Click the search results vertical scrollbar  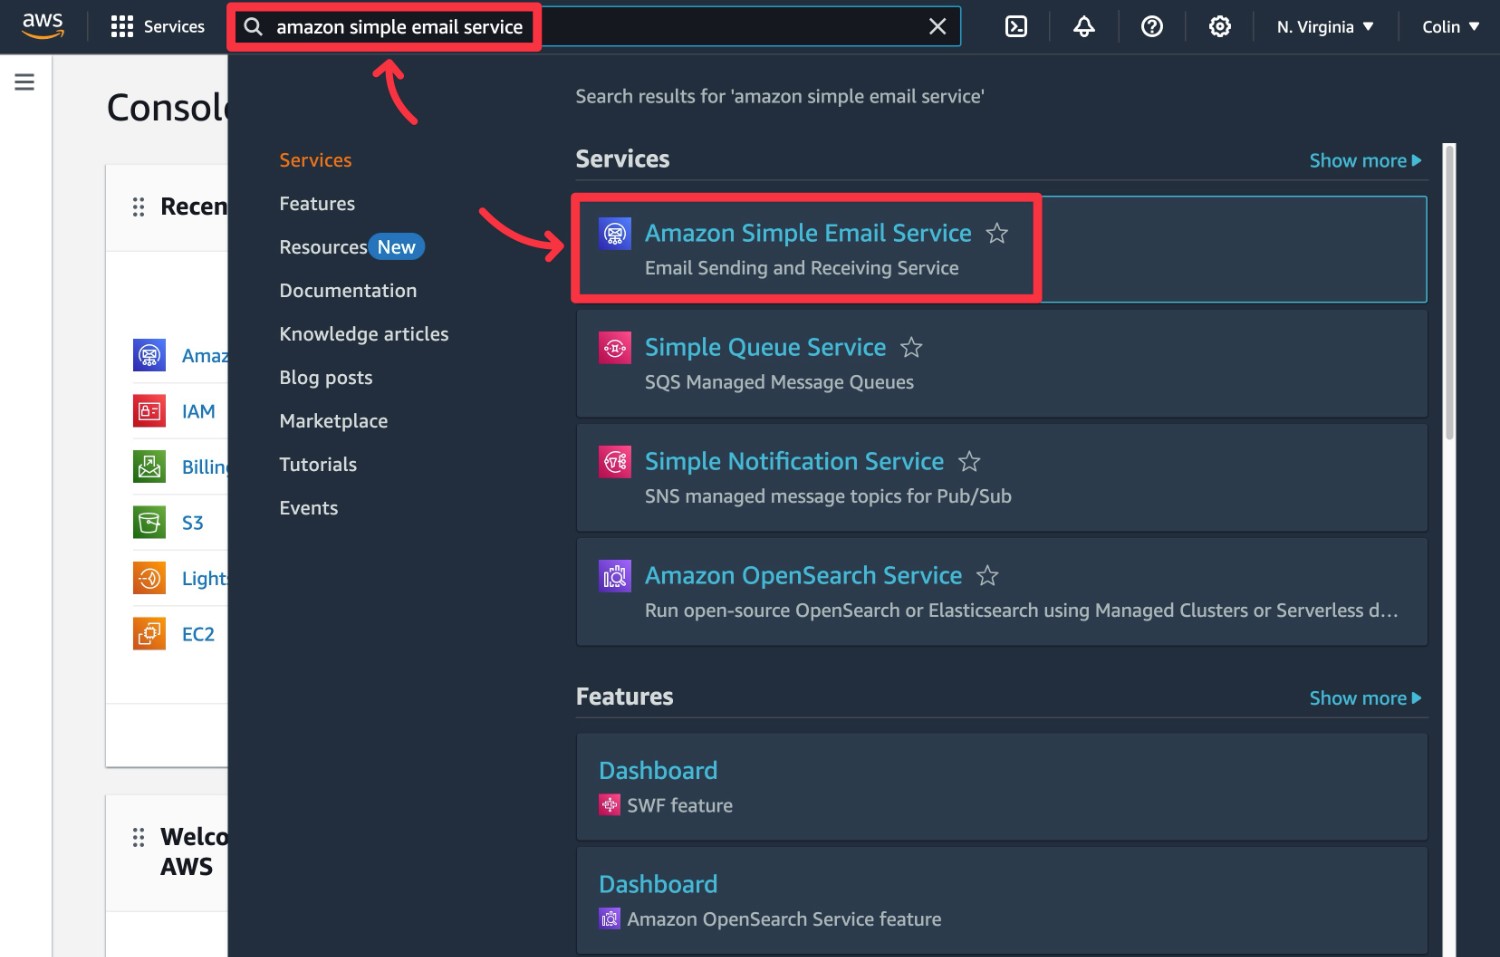click(x=1449, y=292)
